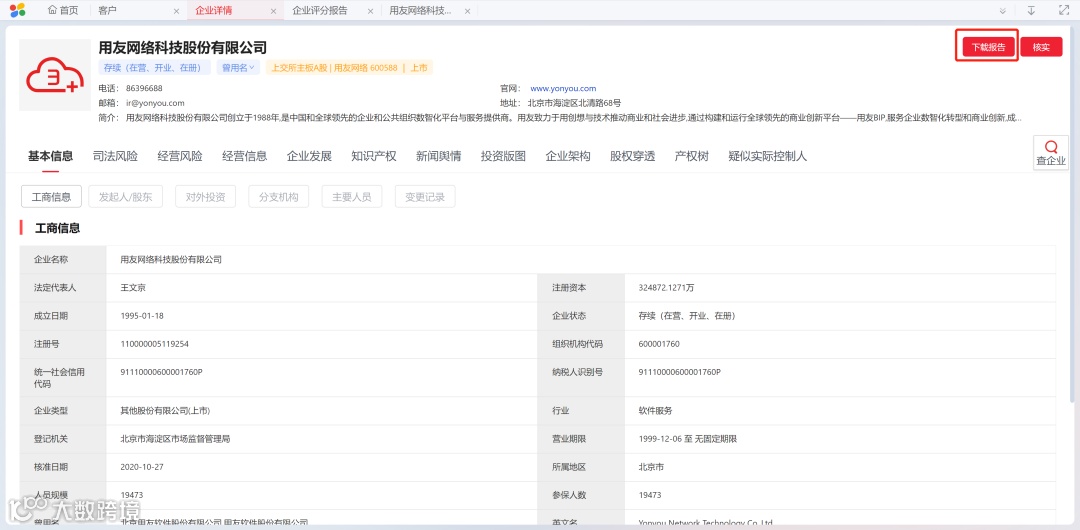Viewport: 1080px width, 530px height.
Task: Select the 企业发展 tab
Action: [x=309, y=156]
